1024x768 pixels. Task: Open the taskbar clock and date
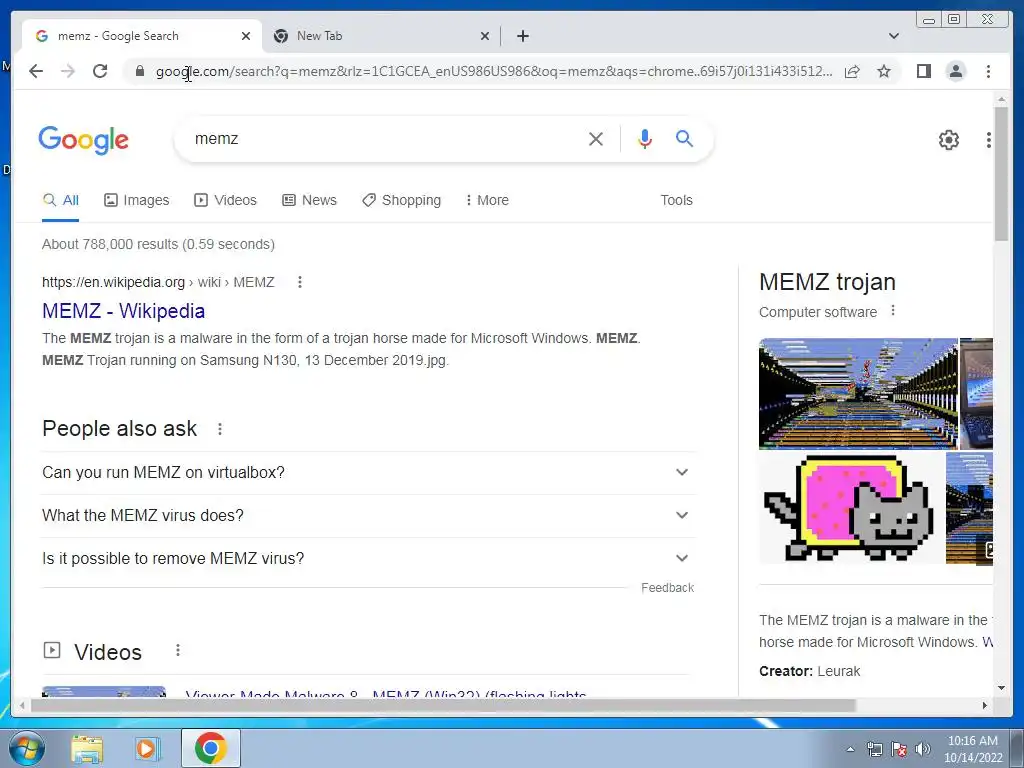click(x=972, y=749)
